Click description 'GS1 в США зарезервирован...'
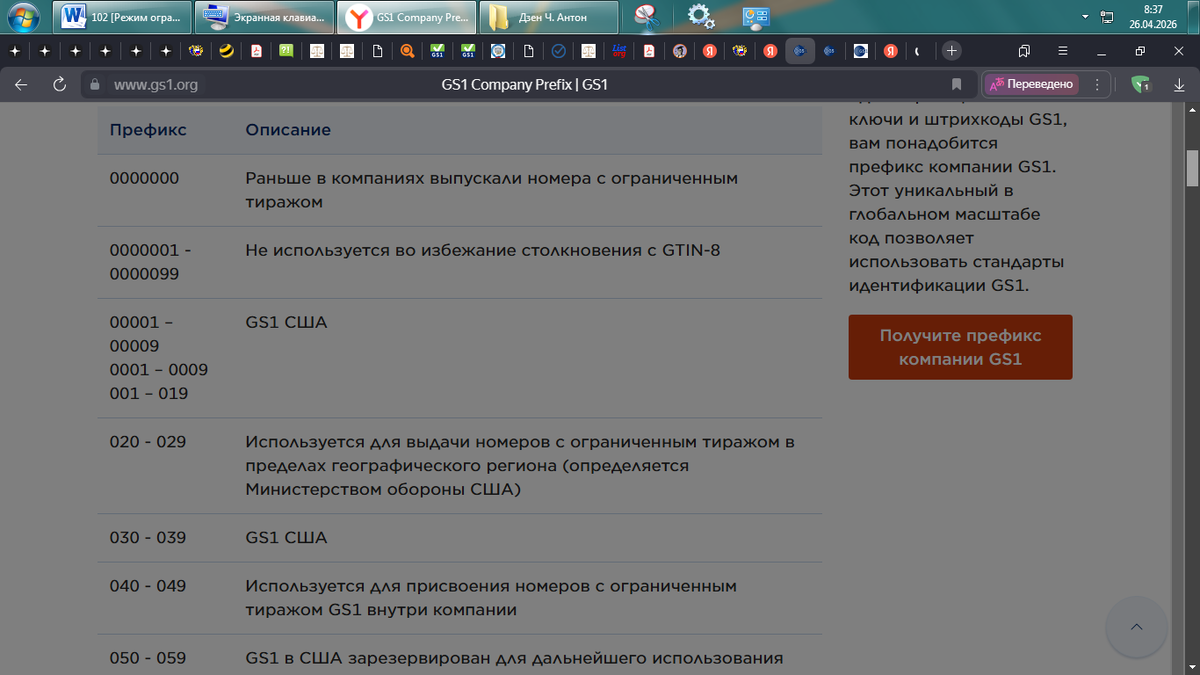 coord(514,658)
